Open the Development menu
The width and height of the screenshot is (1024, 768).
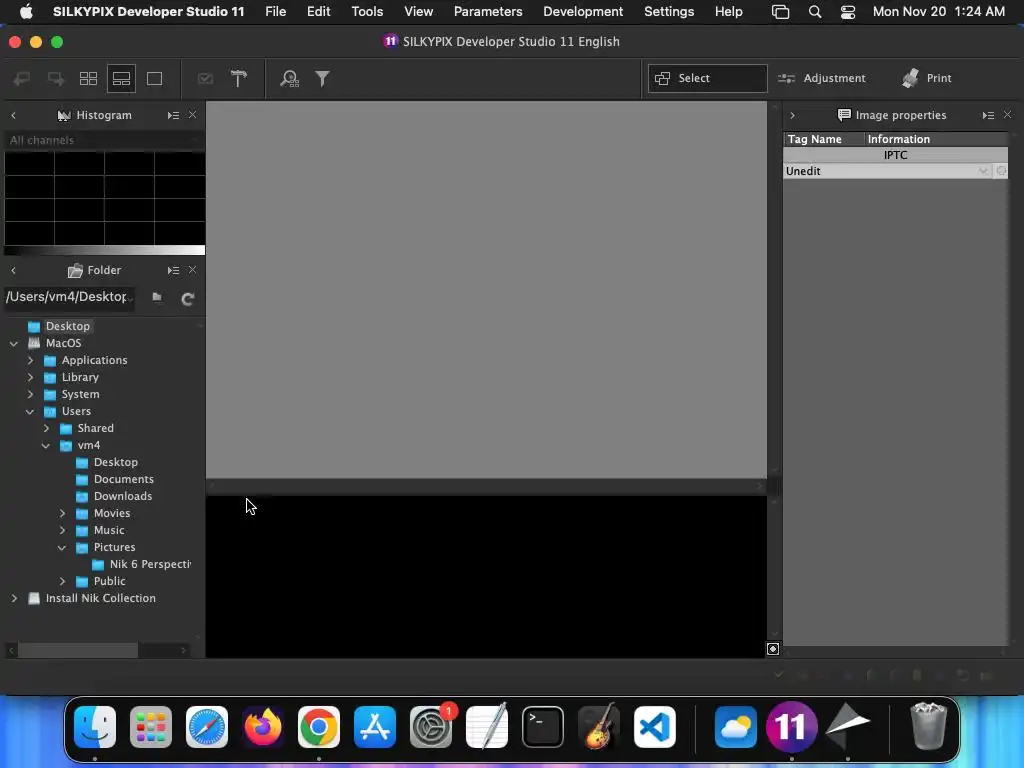583,12
